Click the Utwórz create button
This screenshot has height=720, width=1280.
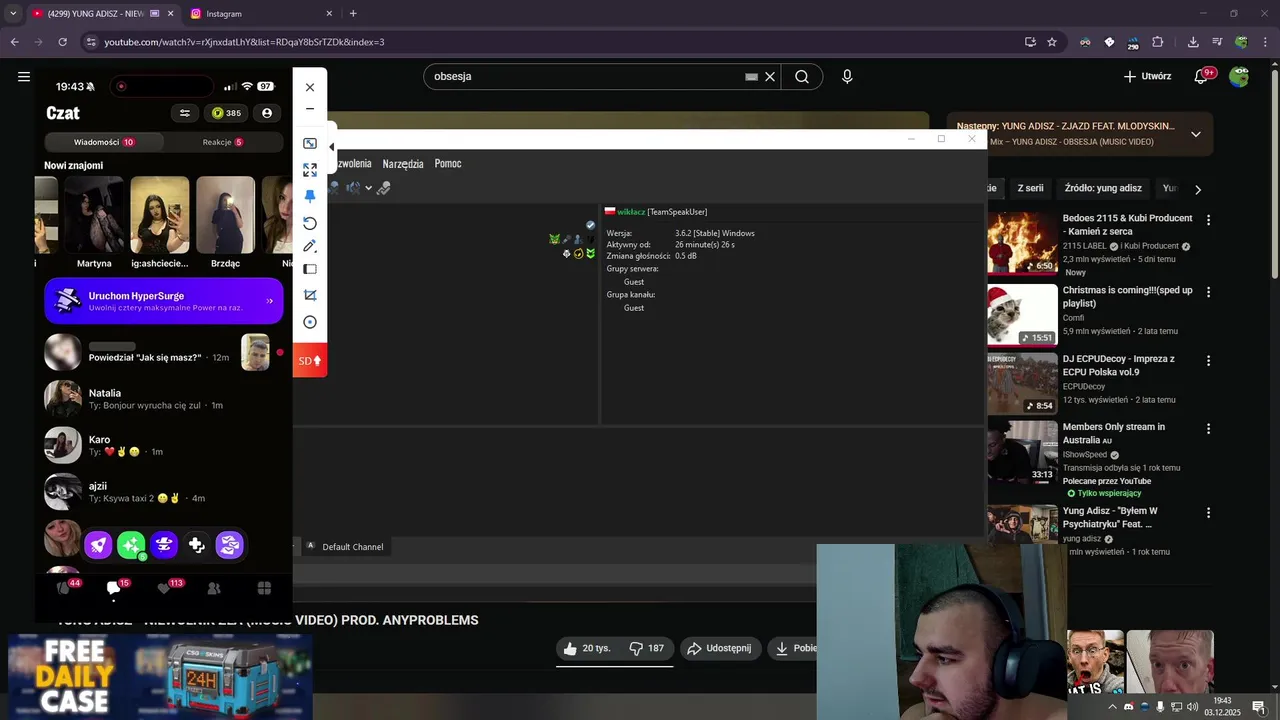click(1147, 76)
